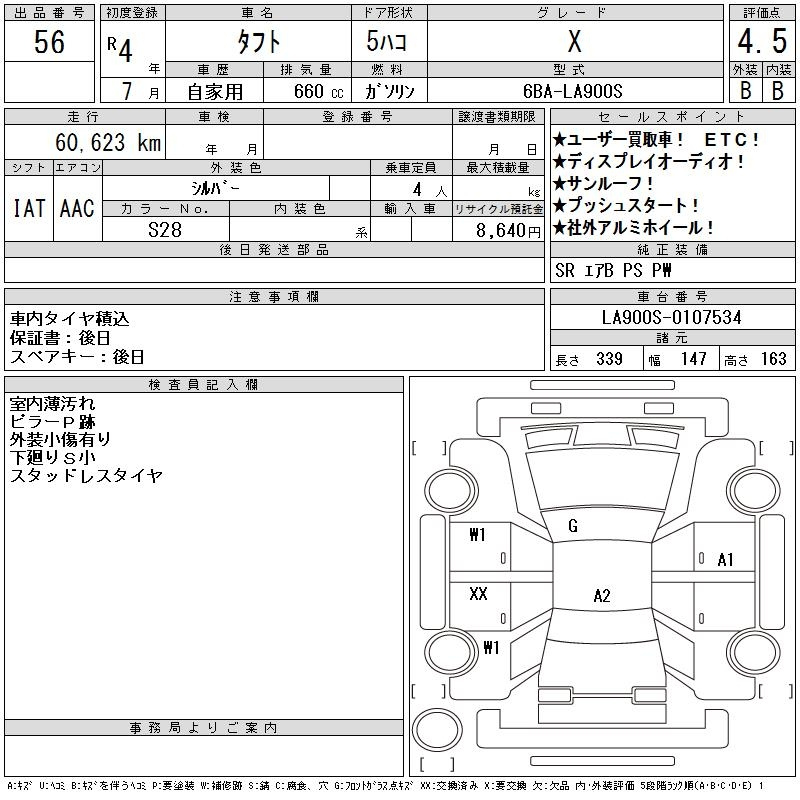Select the リサイクル預託金 header
This screenshot has height=800, width=800.
tap(498, 209)
